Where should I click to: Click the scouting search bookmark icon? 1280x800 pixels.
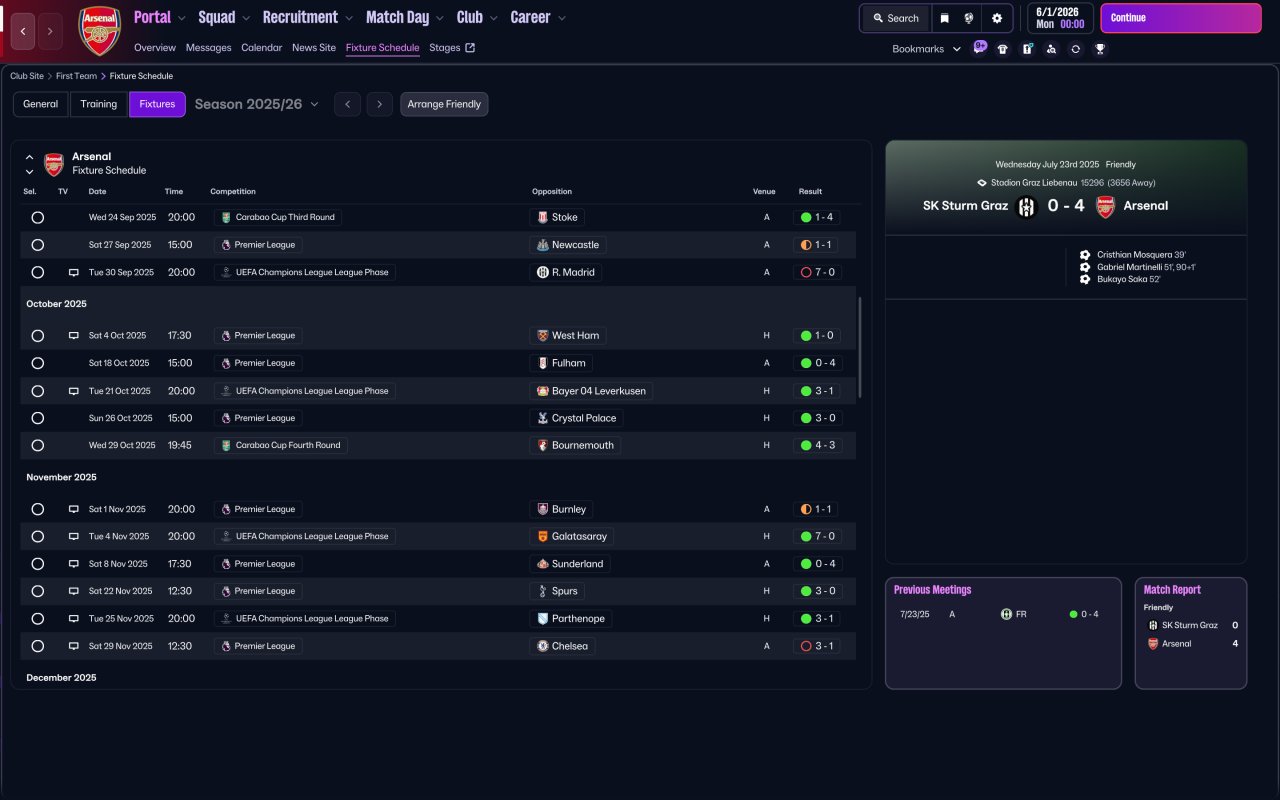click(1051, 49)
